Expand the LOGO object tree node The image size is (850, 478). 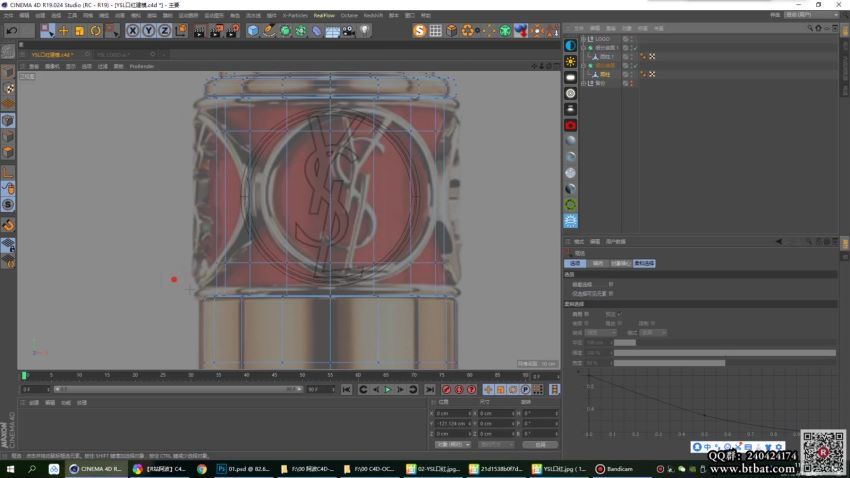(583, 39)
